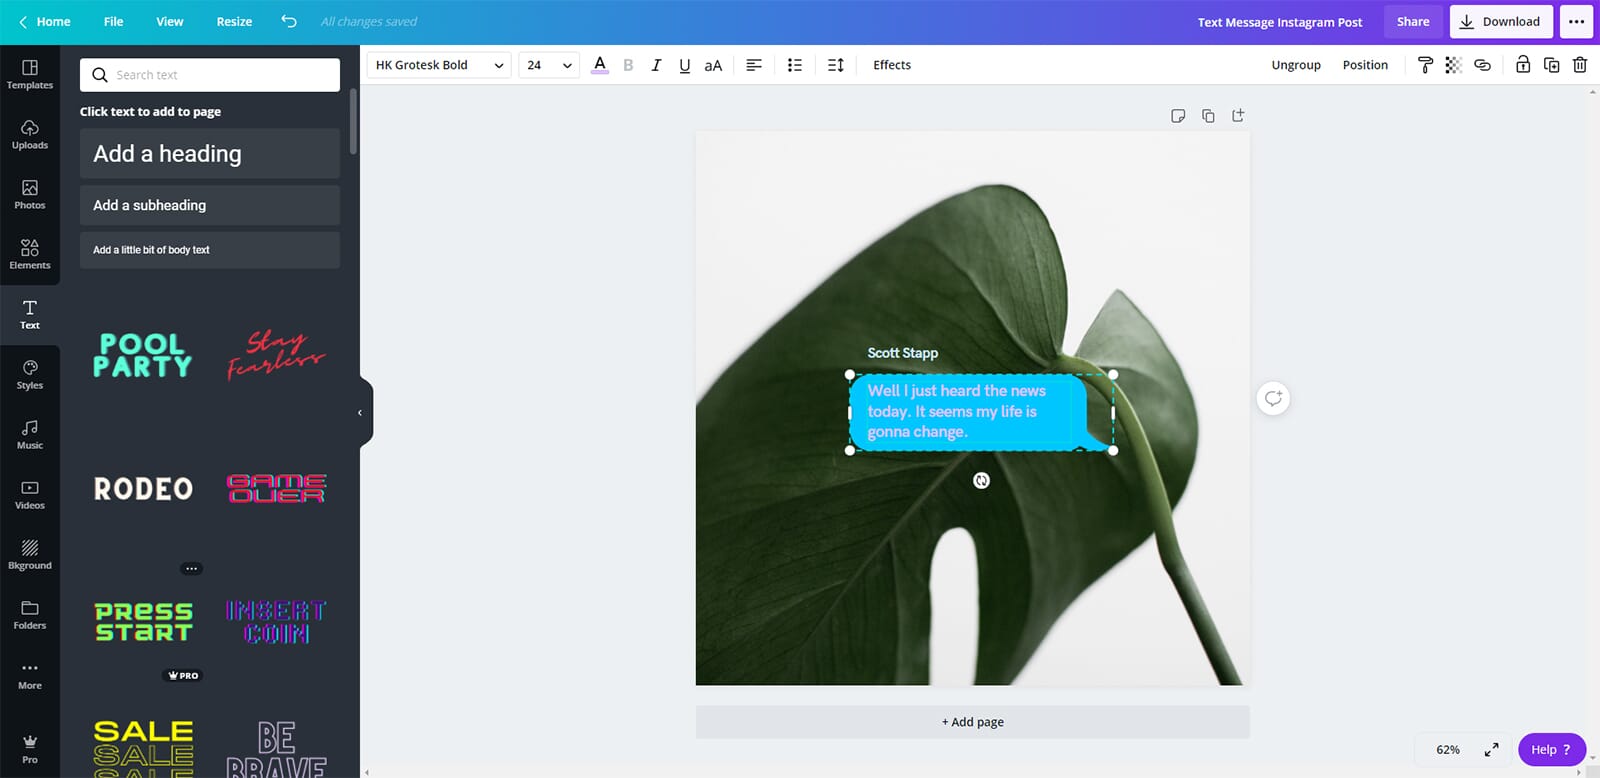Open the Elements panel
Viewport: 1600px width, 778px height.
[30, 255]
